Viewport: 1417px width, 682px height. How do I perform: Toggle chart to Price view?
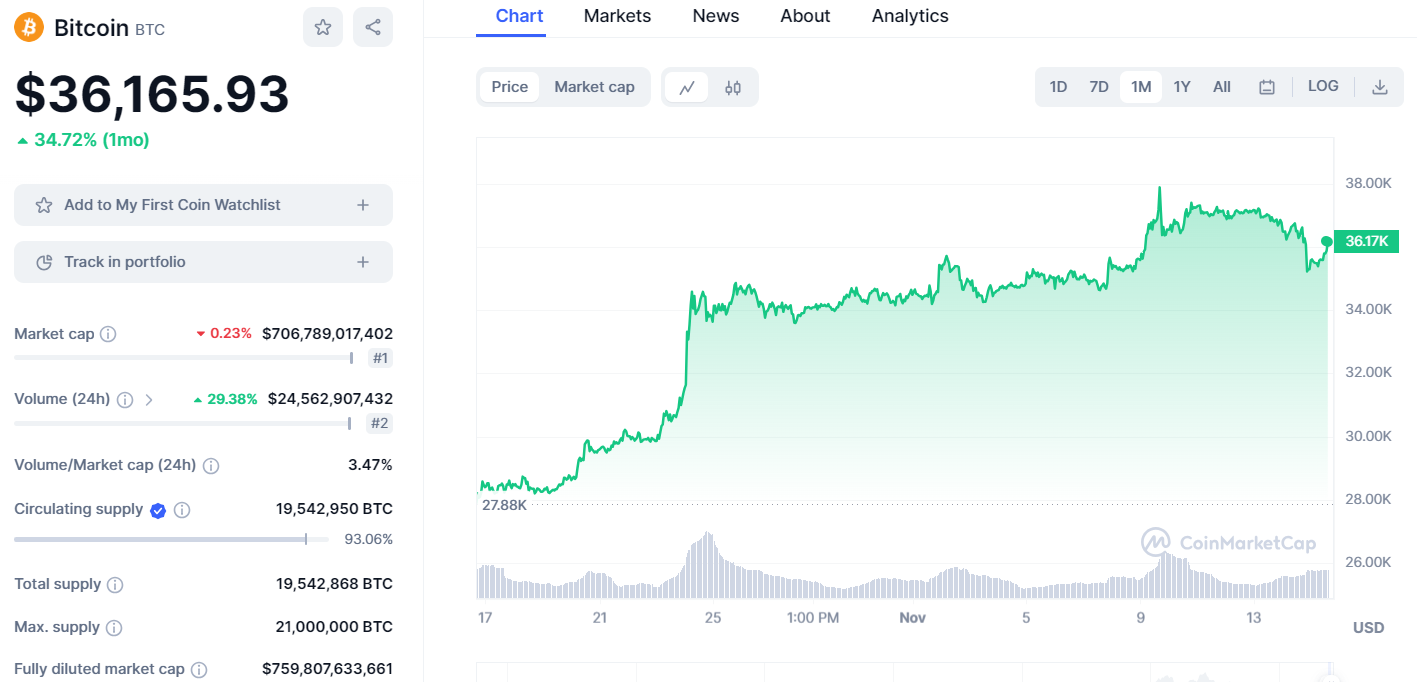(510, 87)
